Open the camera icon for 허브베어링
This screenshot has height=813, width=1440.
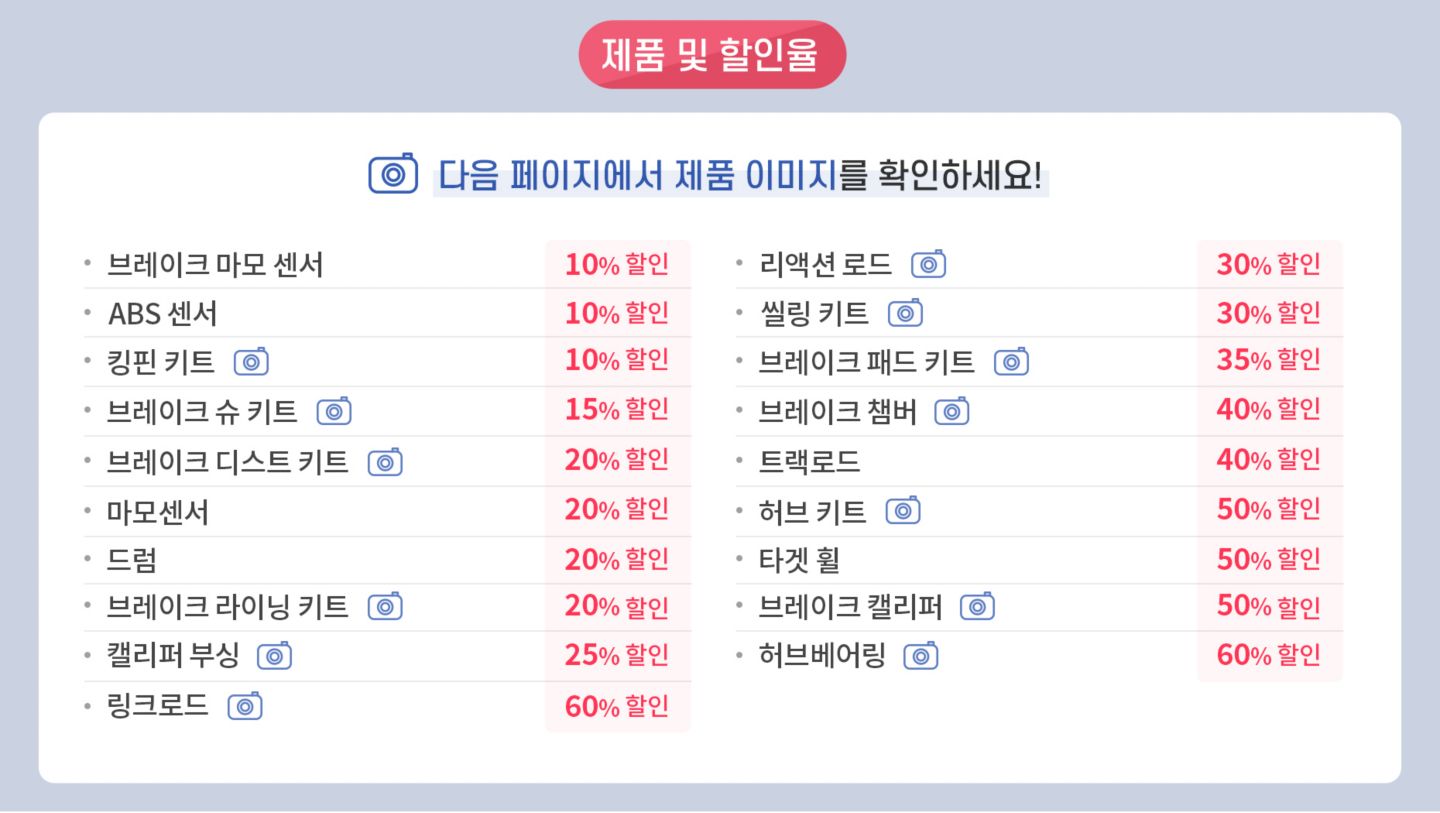(921, 656)
